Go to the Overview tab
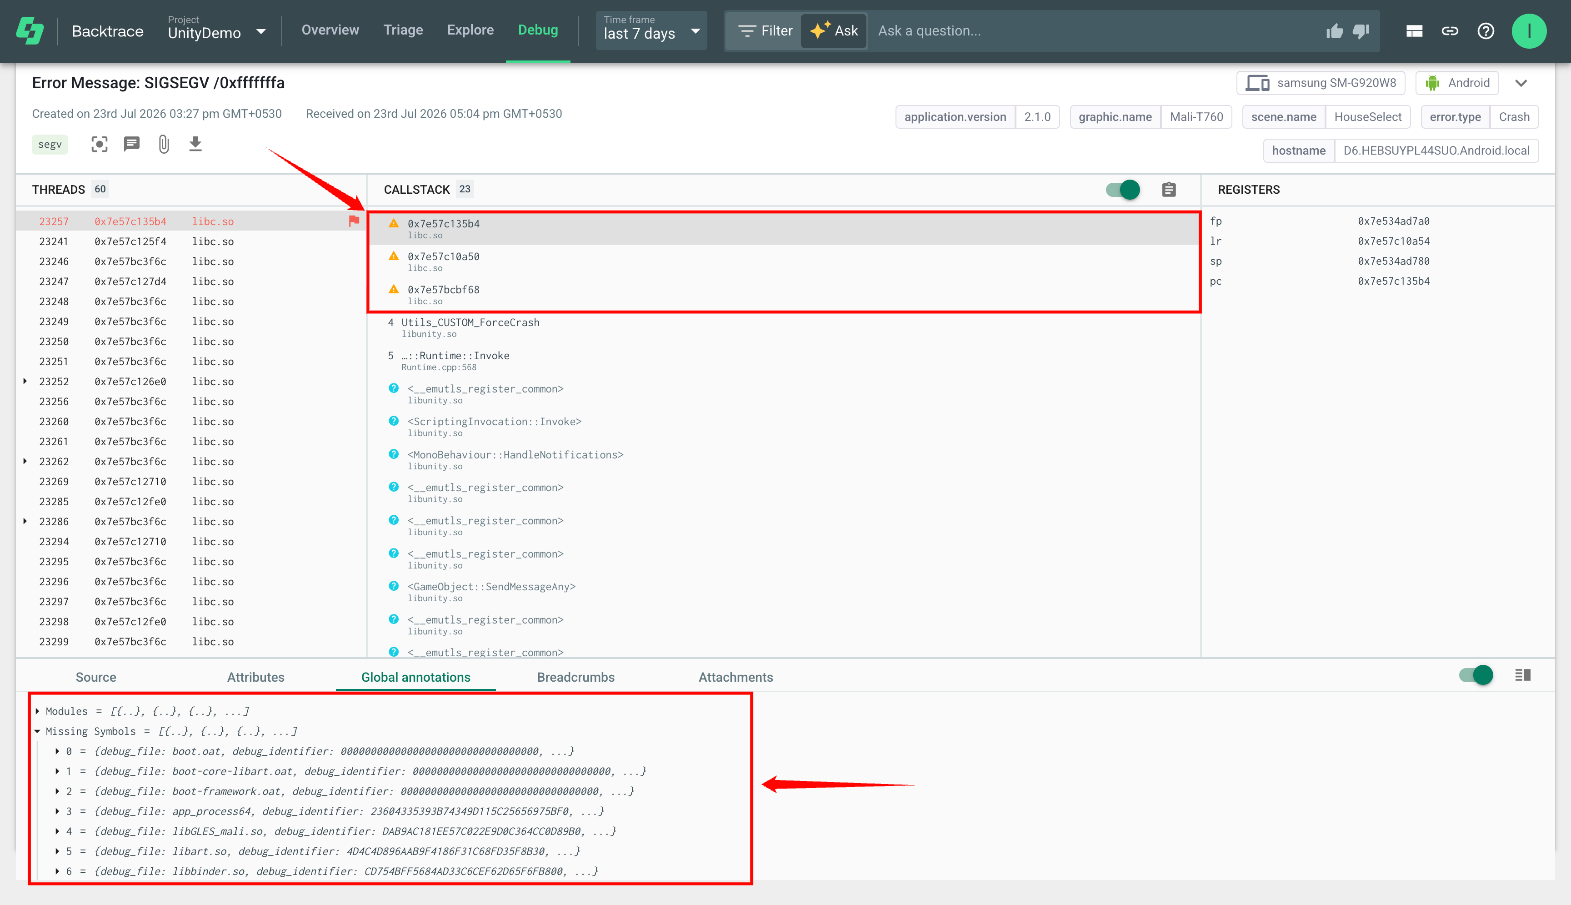This screenshot has width=1571, height=905. click(330, 30)
